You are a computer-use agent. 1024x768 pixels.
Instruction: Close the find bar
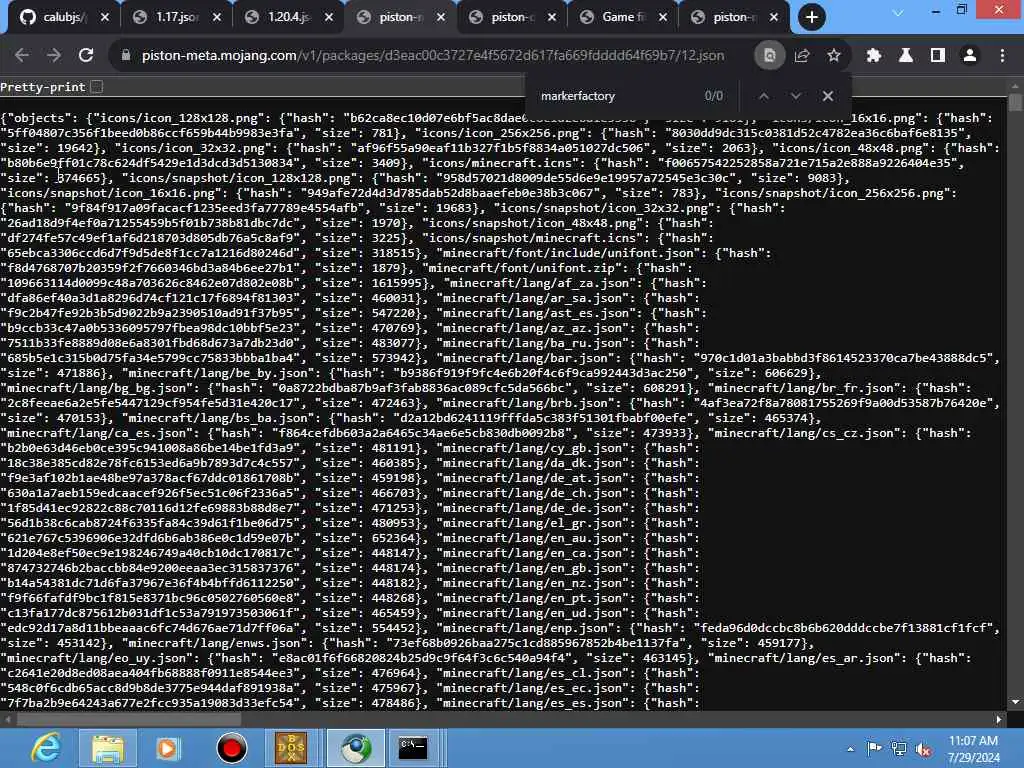[827, 96]
